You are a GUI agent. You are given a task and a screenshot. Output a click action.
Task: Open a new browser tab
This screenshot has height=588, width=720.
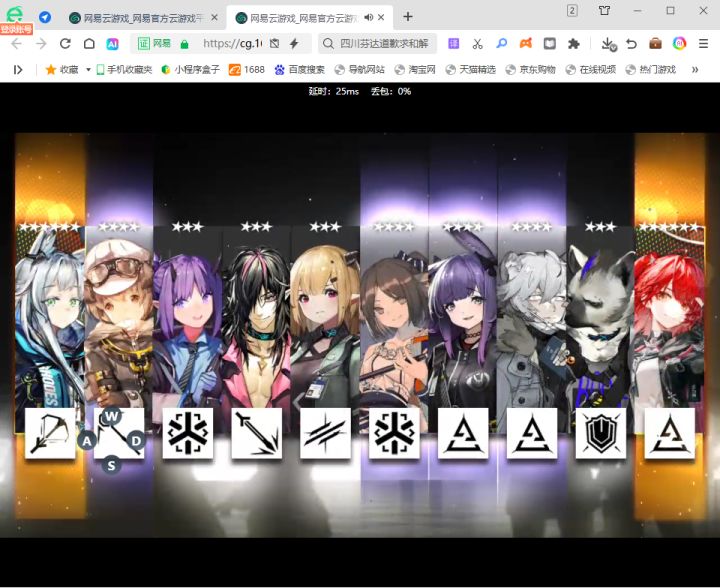pos(407,17)
